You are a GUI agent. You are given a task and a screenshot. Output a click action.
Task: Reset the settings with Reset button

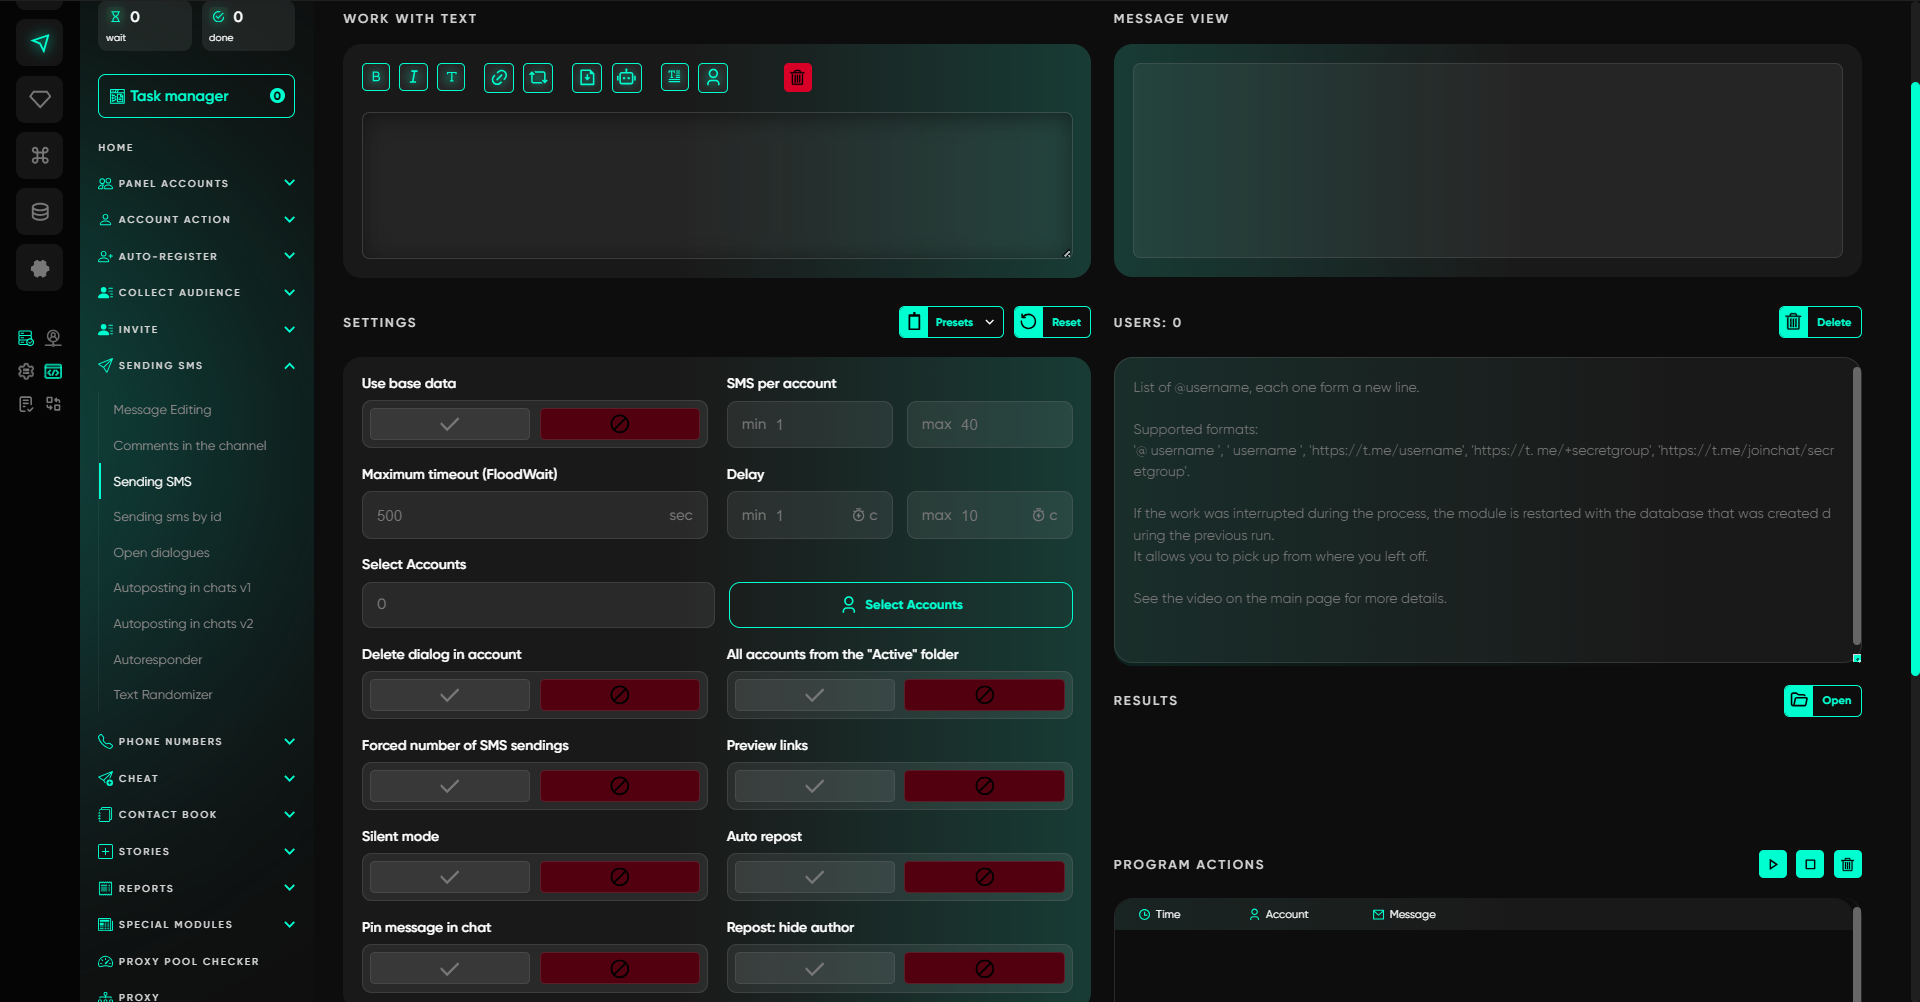tap(1052, 322)
